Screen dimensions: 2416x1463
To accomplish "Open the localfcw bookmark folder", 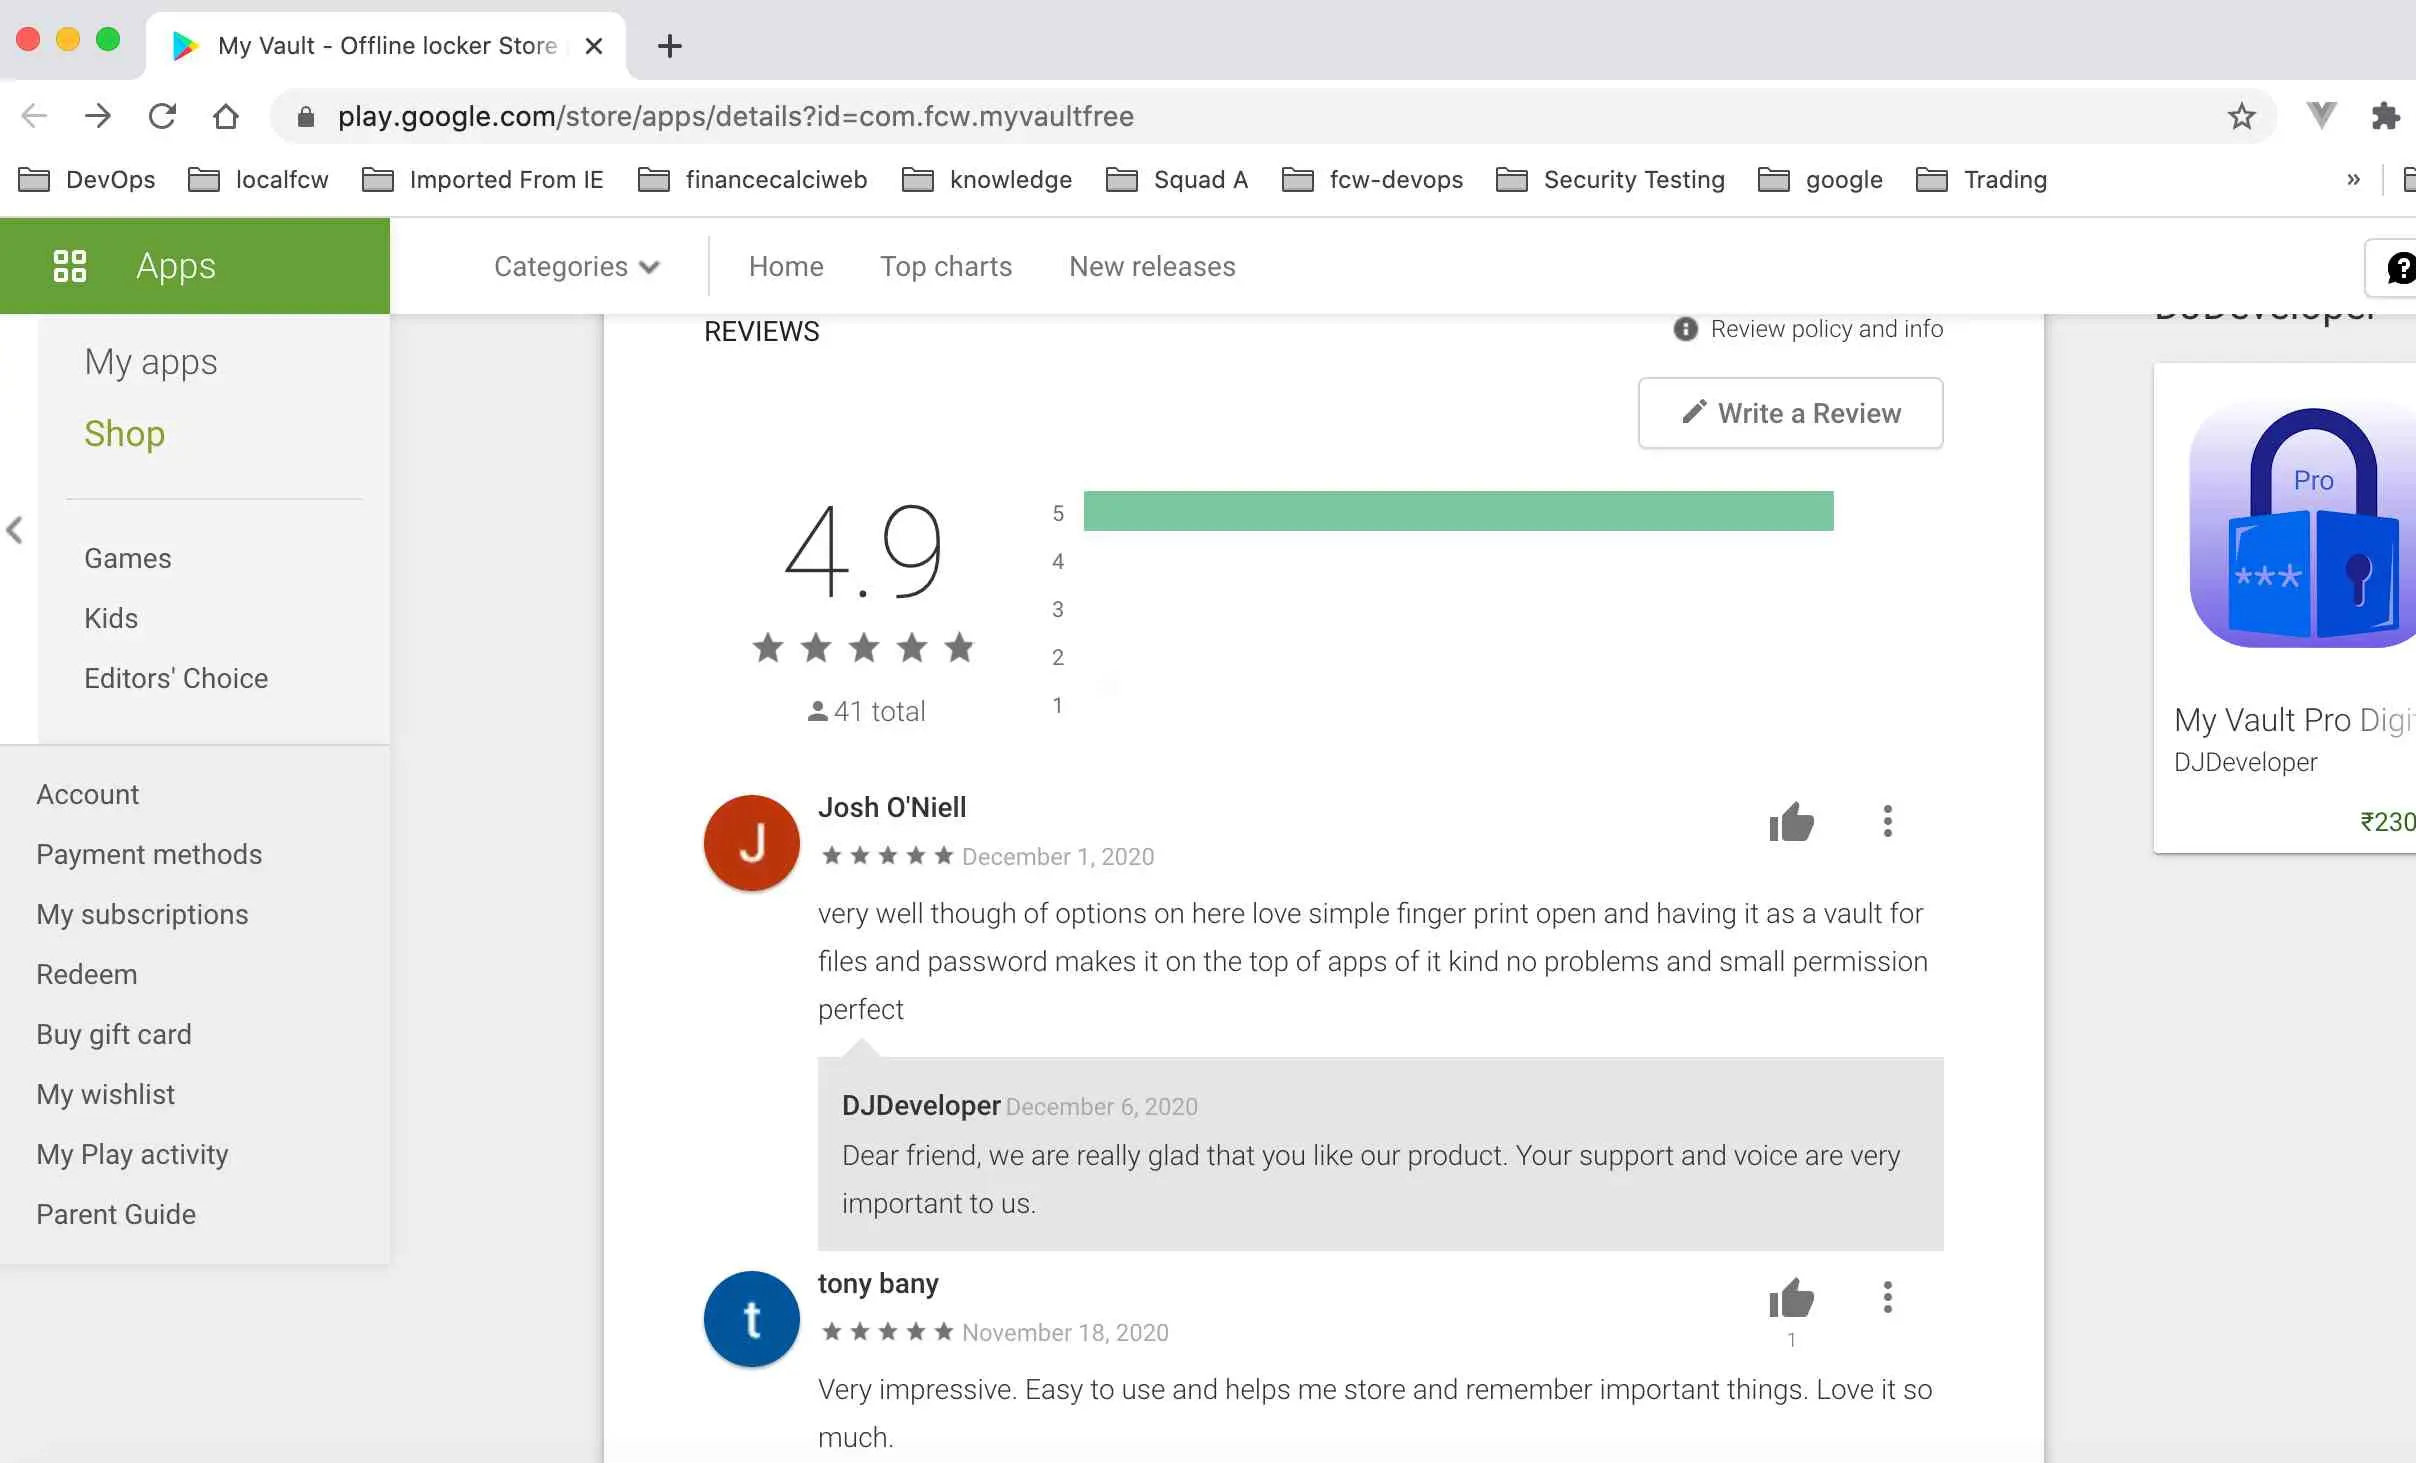I will (x=258, y=180).
